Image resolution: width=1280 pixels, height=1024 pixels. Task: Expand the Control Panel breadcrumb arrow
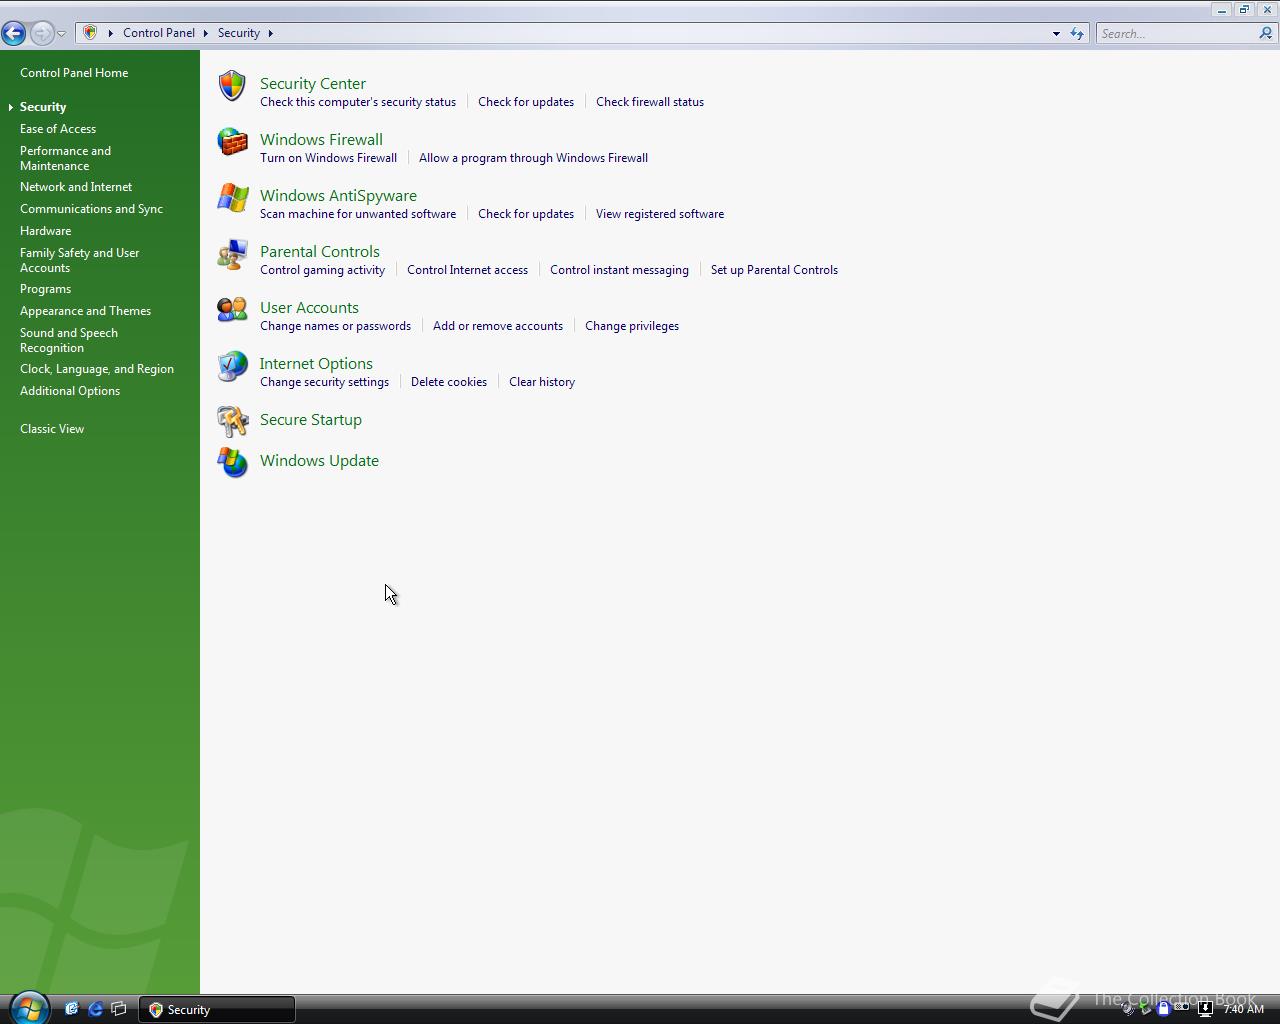tap(206, 33)
